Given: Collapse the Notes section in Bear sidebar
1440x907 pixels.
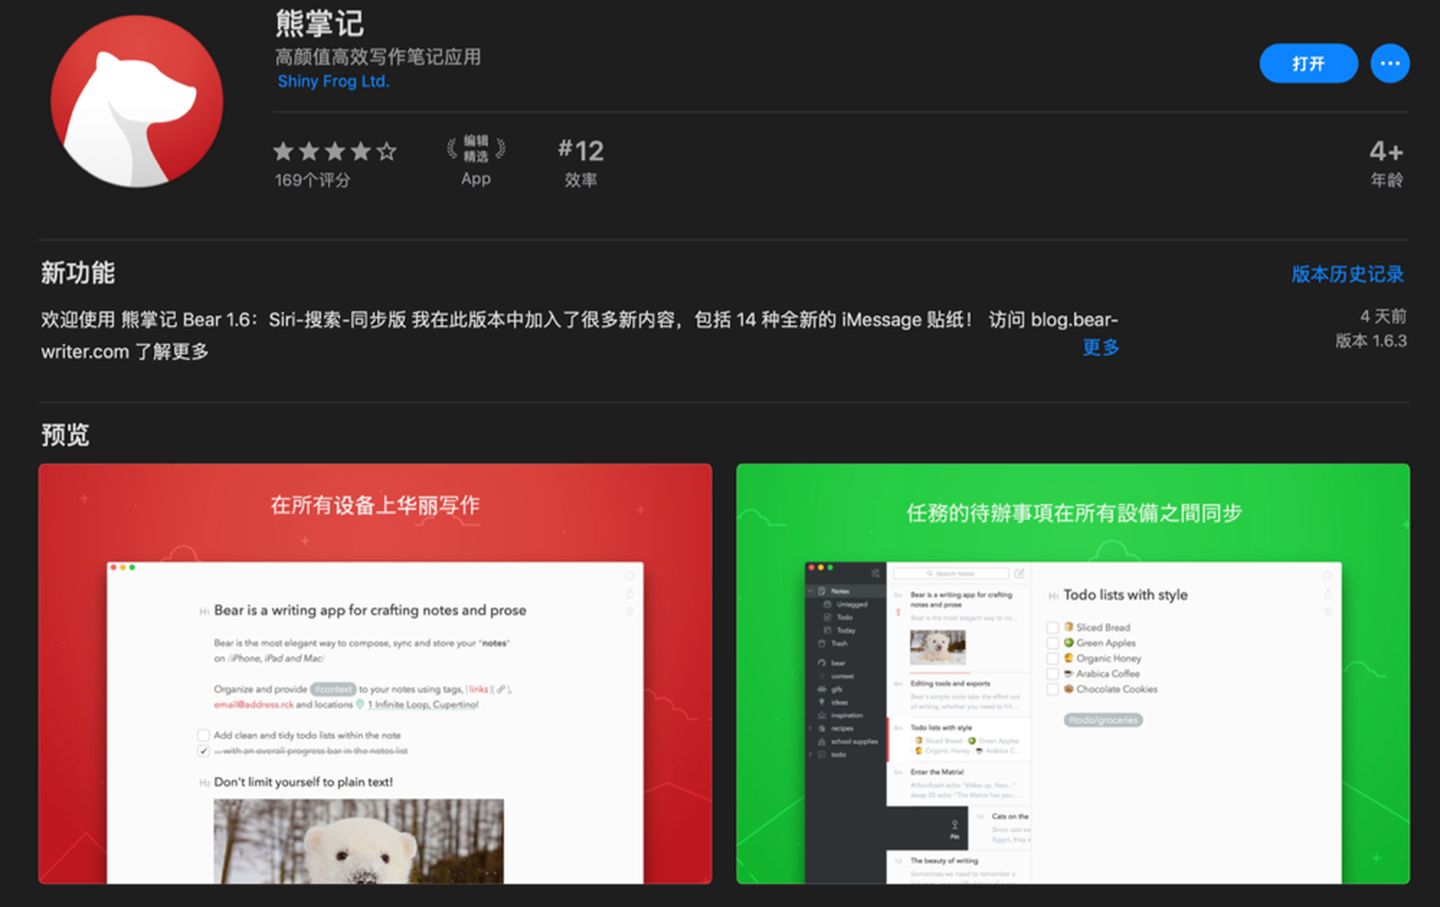Looking at the screenshot, I should (x=811, y=591).
